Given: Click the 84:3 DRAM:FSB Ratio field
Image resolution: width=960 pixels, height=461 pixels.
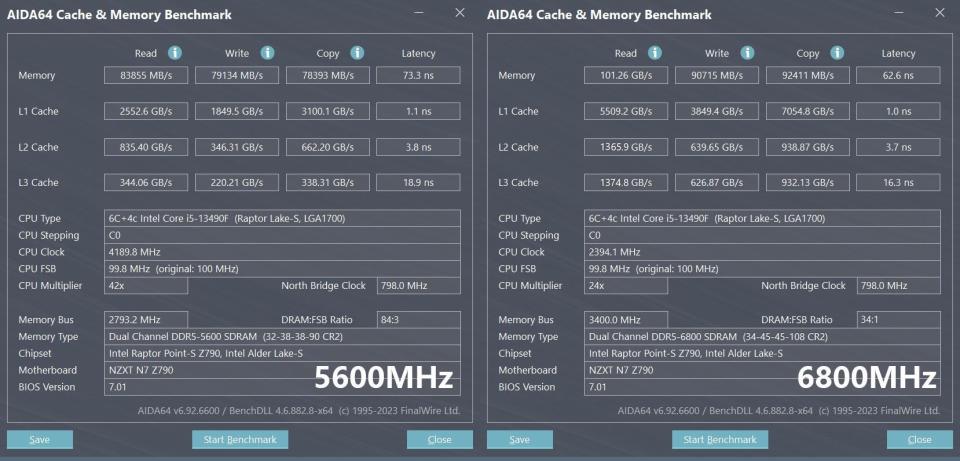Looking at the screenshot, I should click(418, 320).
